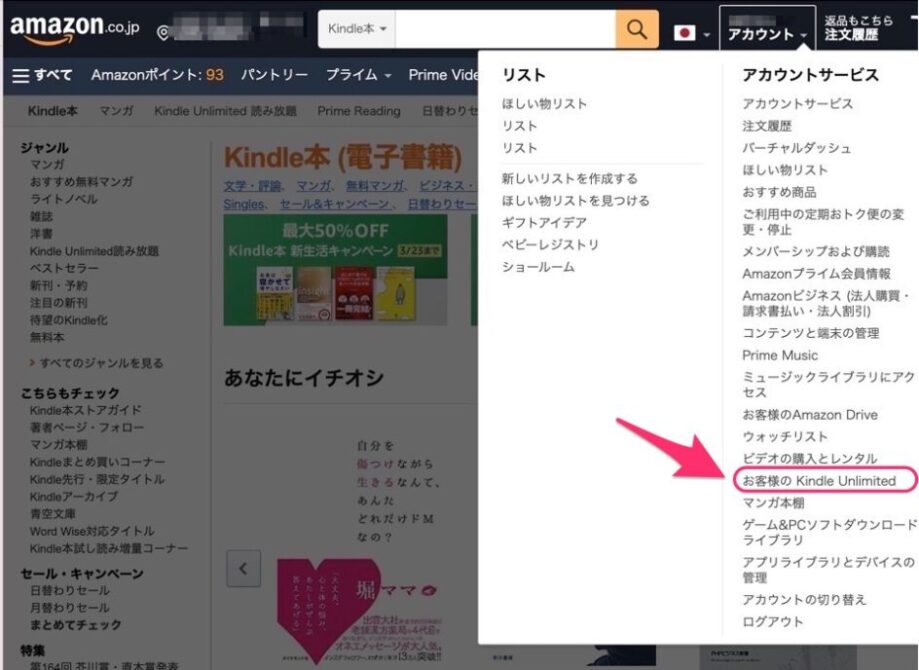Select Amazonビジネス menu entry
Viewport: 919px width, 670px height.
[825, 303]
